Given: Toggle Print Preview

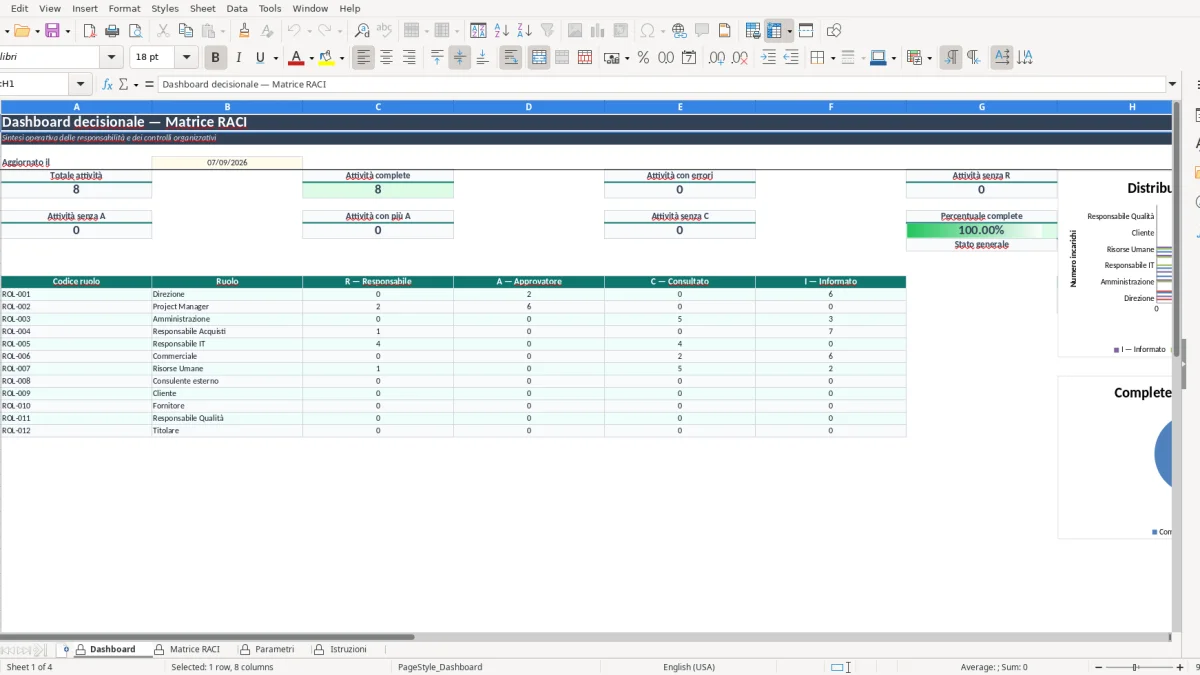Looking at the screenshot, I should [x=134, y=31].
